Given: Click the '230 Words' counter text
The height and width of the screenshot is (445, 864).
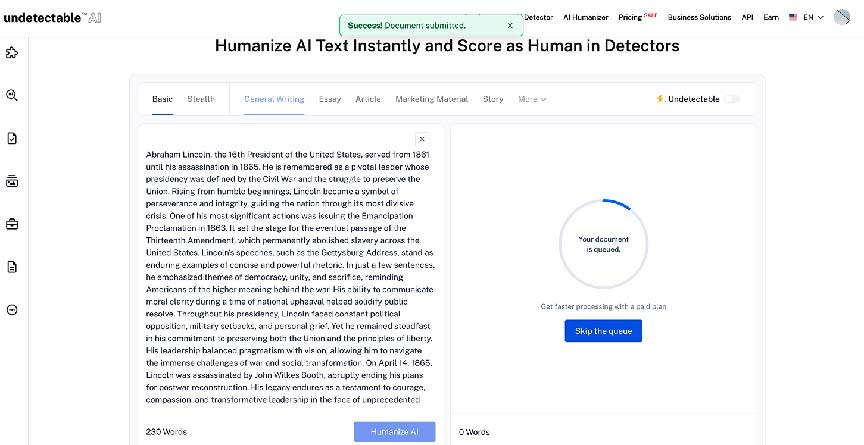Looking at the screenshot, I should 166,432.
